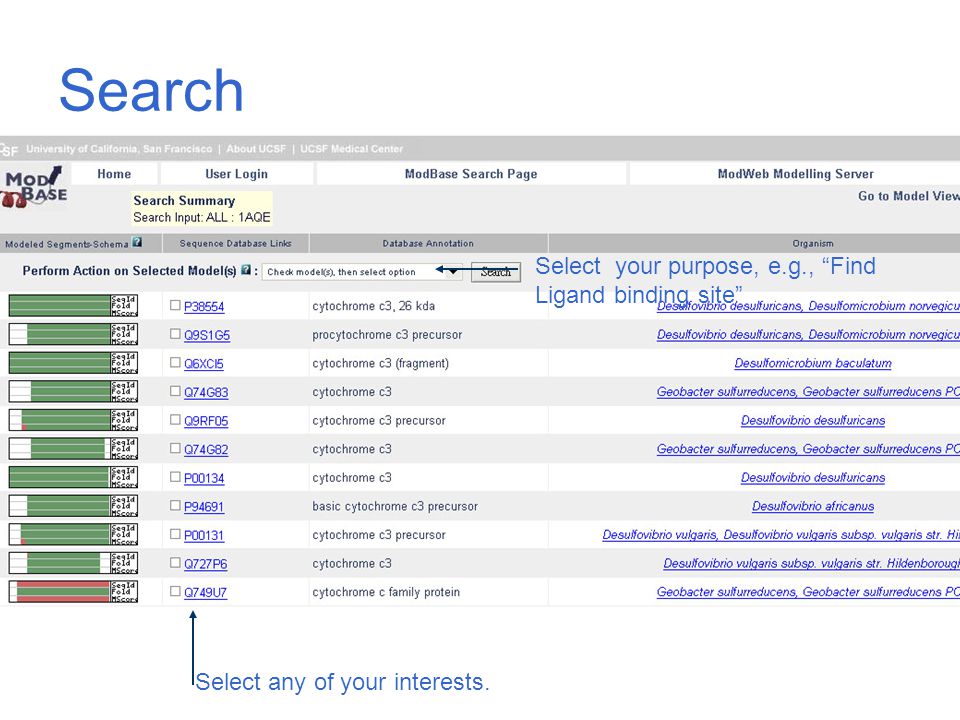
Task: Open sequence link Q727P6
Action: click(x=205, y=564)
